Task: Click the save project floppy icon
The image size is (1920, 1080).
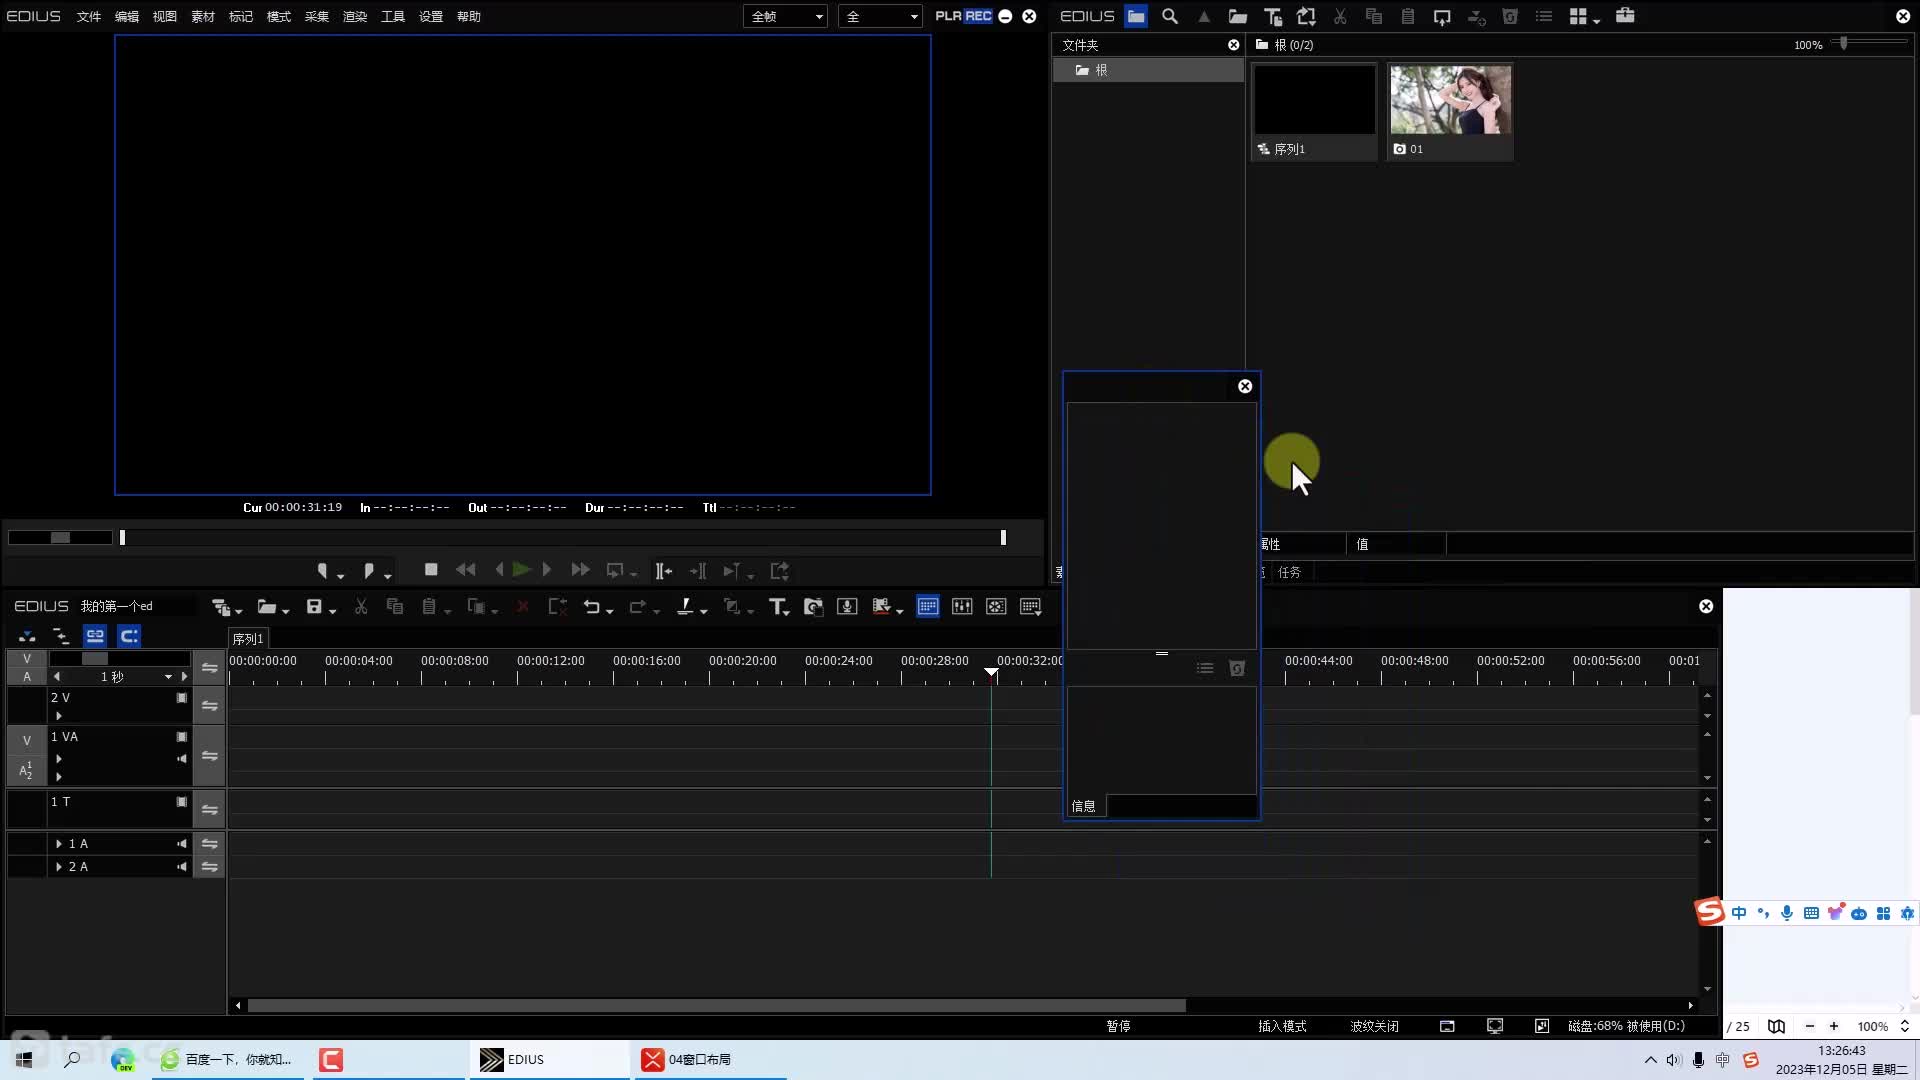Action: click(314, 607)
